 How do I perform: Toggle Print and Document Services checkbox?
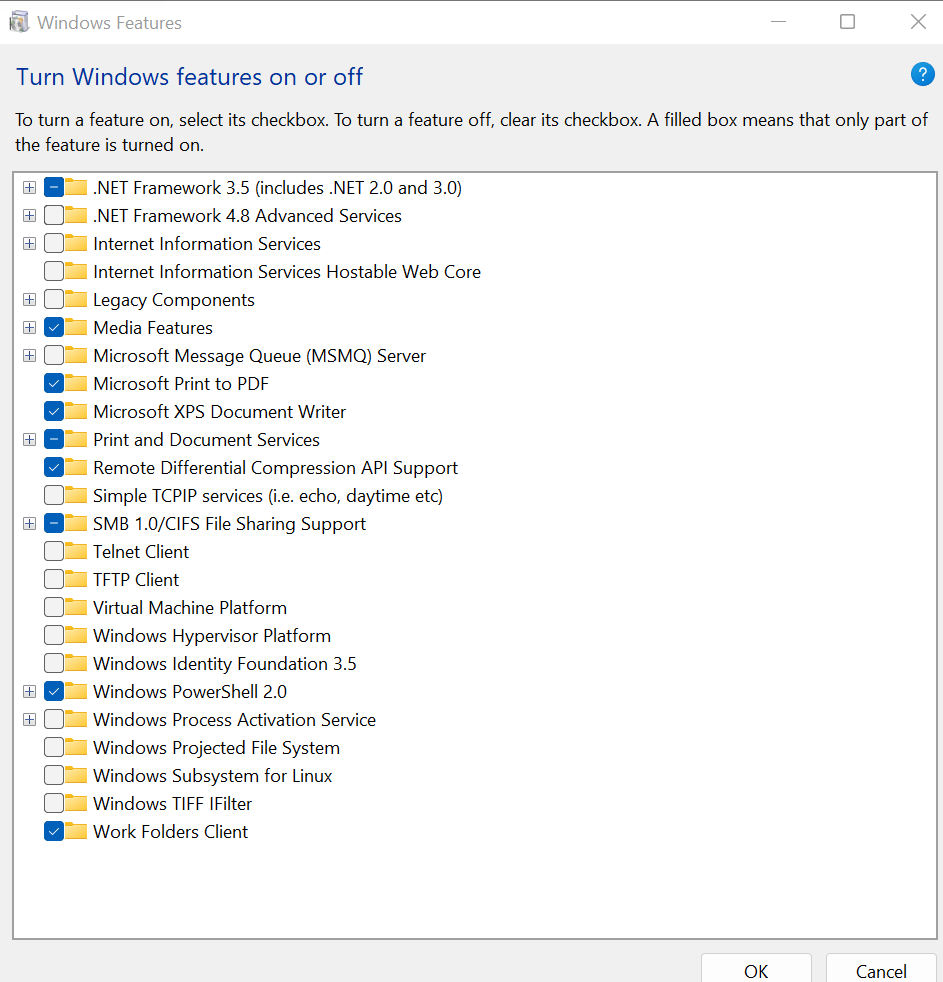[54, 439]
